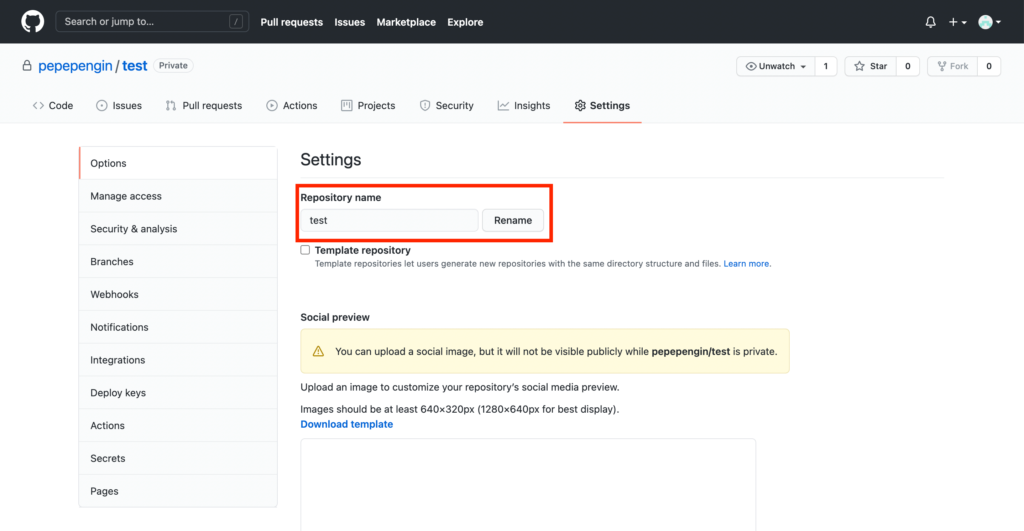Click the fork count next to Fork

(x=989, y=66)
